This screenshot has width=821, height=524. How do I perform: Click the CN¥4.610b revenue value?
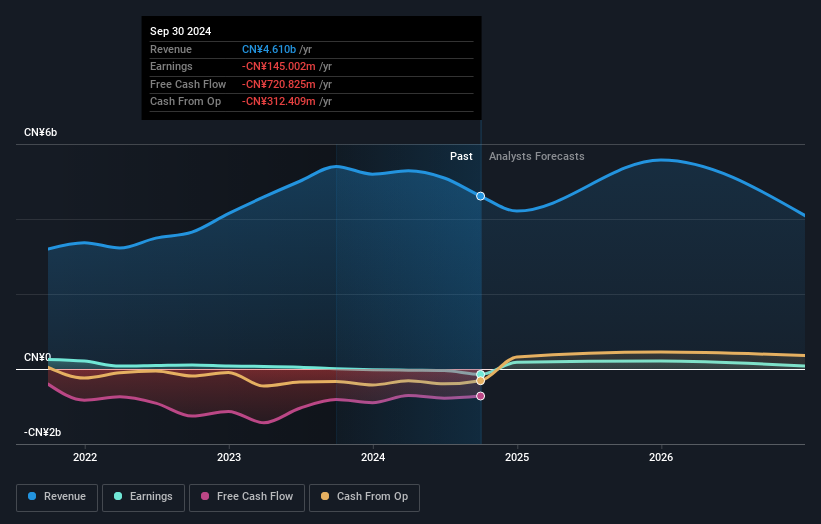tap(269, 49)
